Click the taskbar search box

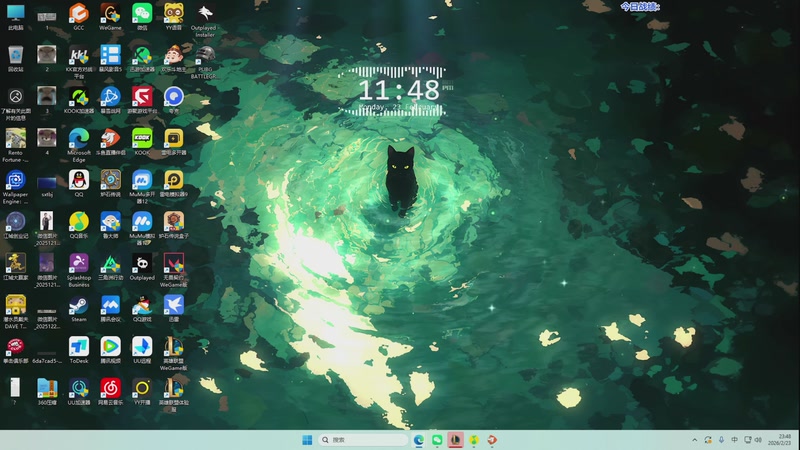[x=363, y=440]
